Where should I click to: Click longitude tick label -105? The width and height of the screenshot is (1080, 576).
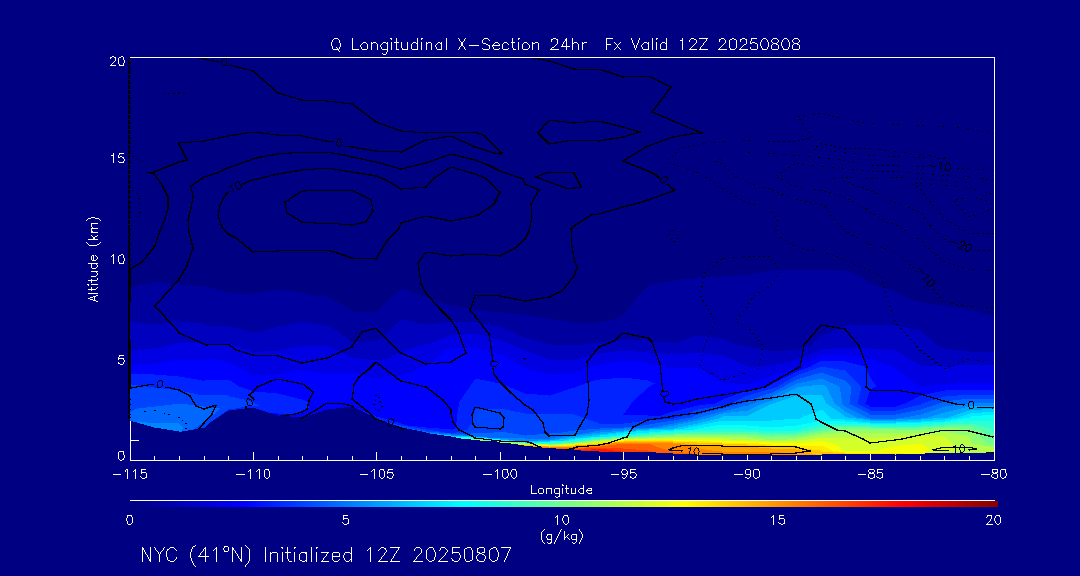tap(377, 475)
